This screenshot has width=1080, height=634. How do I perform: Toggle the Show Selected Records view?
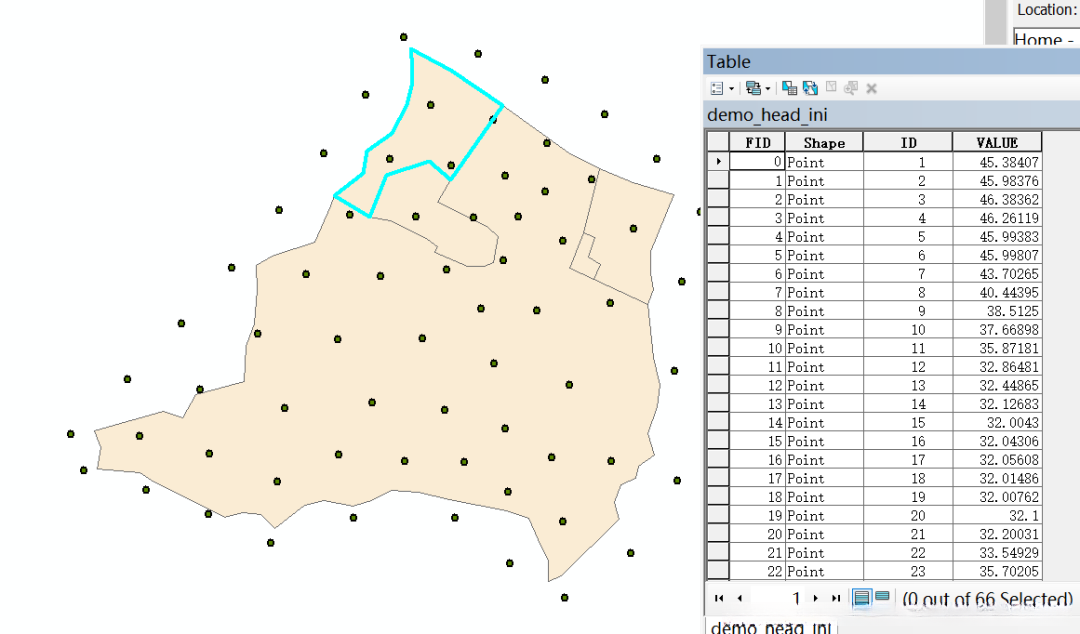[882, 598]
